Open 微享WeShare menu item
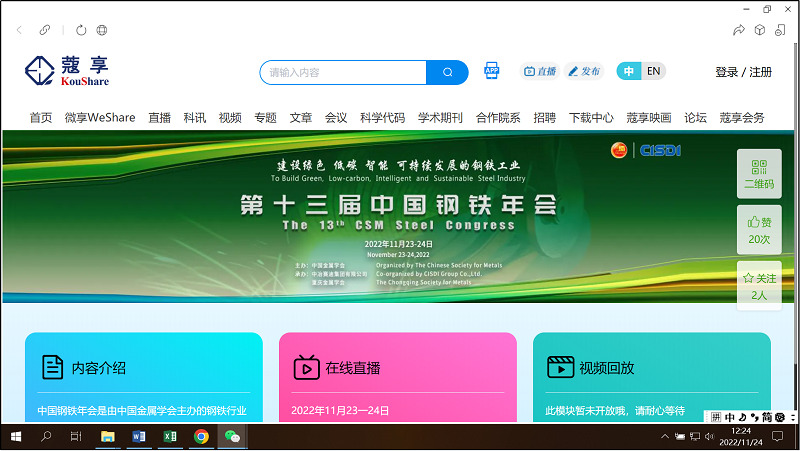This screenshot has height=451, width=800. (100, 118)
